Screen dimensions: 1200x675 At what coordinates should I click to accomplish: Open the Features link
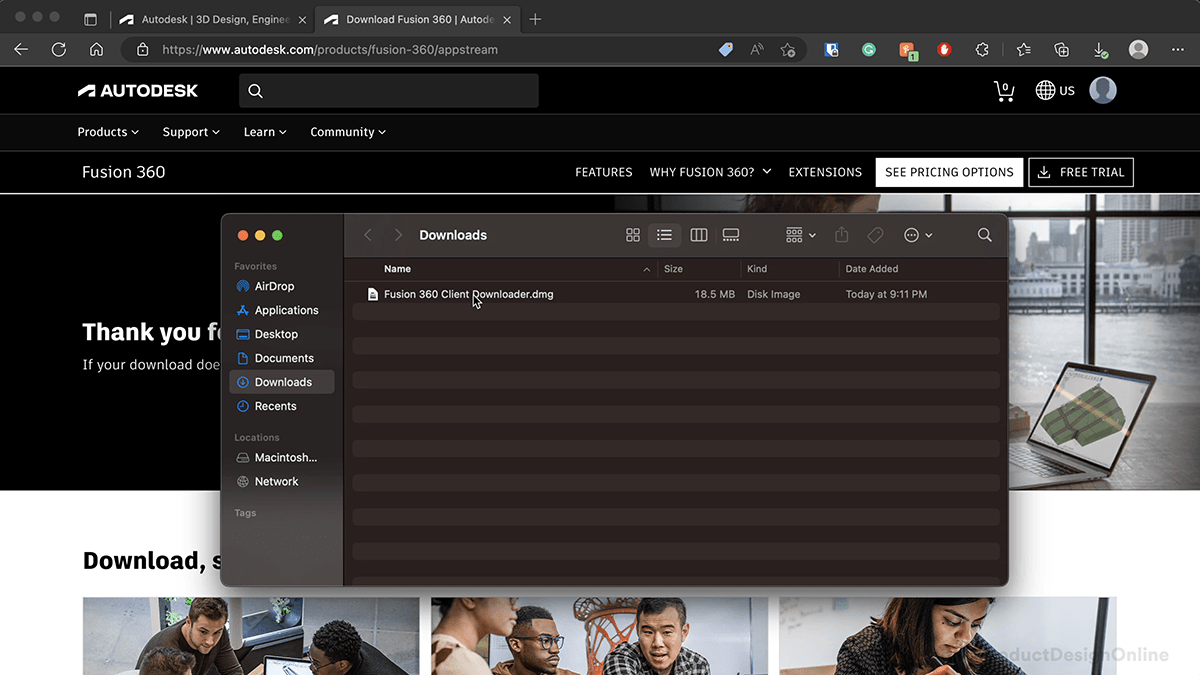(604, 172)
